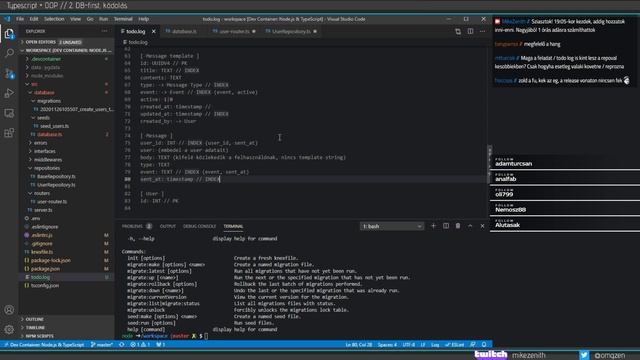Open the Extensions view
This screenshot has width=640, height=360.
[x=9, y=133]
